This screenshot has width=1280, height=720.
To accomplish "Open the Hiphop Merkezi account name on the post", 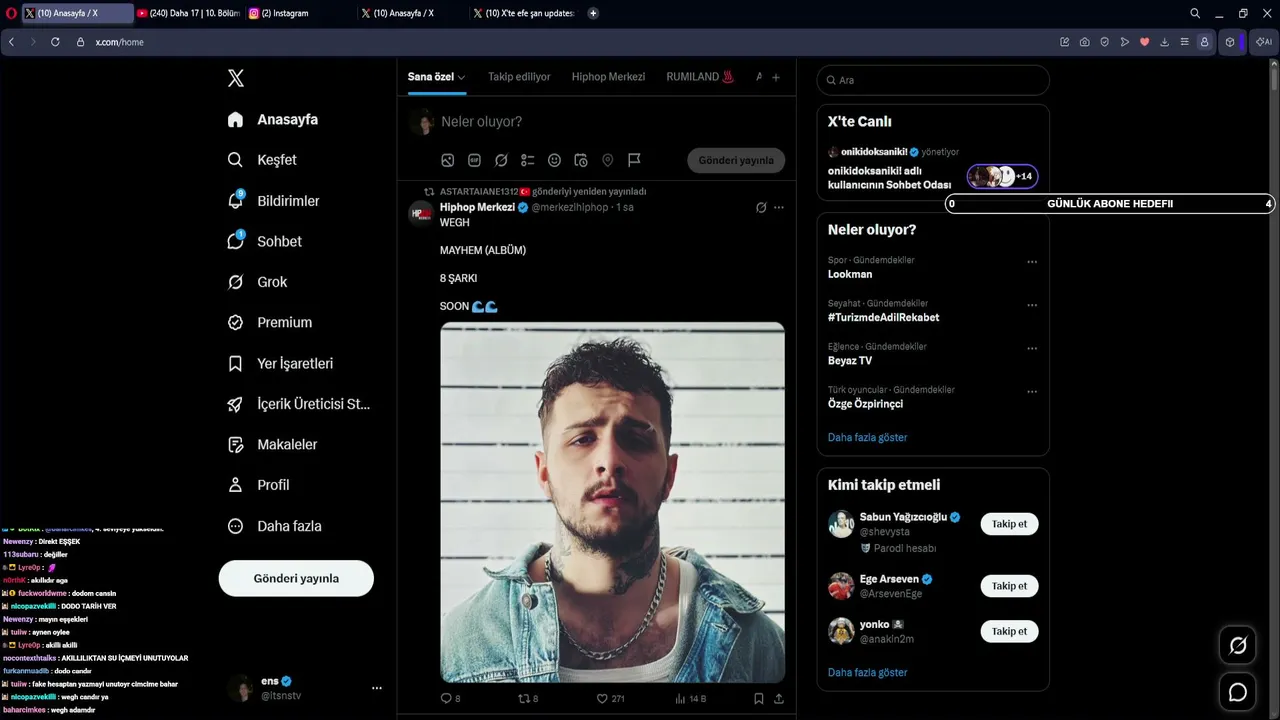I will [x=477, y=207].
